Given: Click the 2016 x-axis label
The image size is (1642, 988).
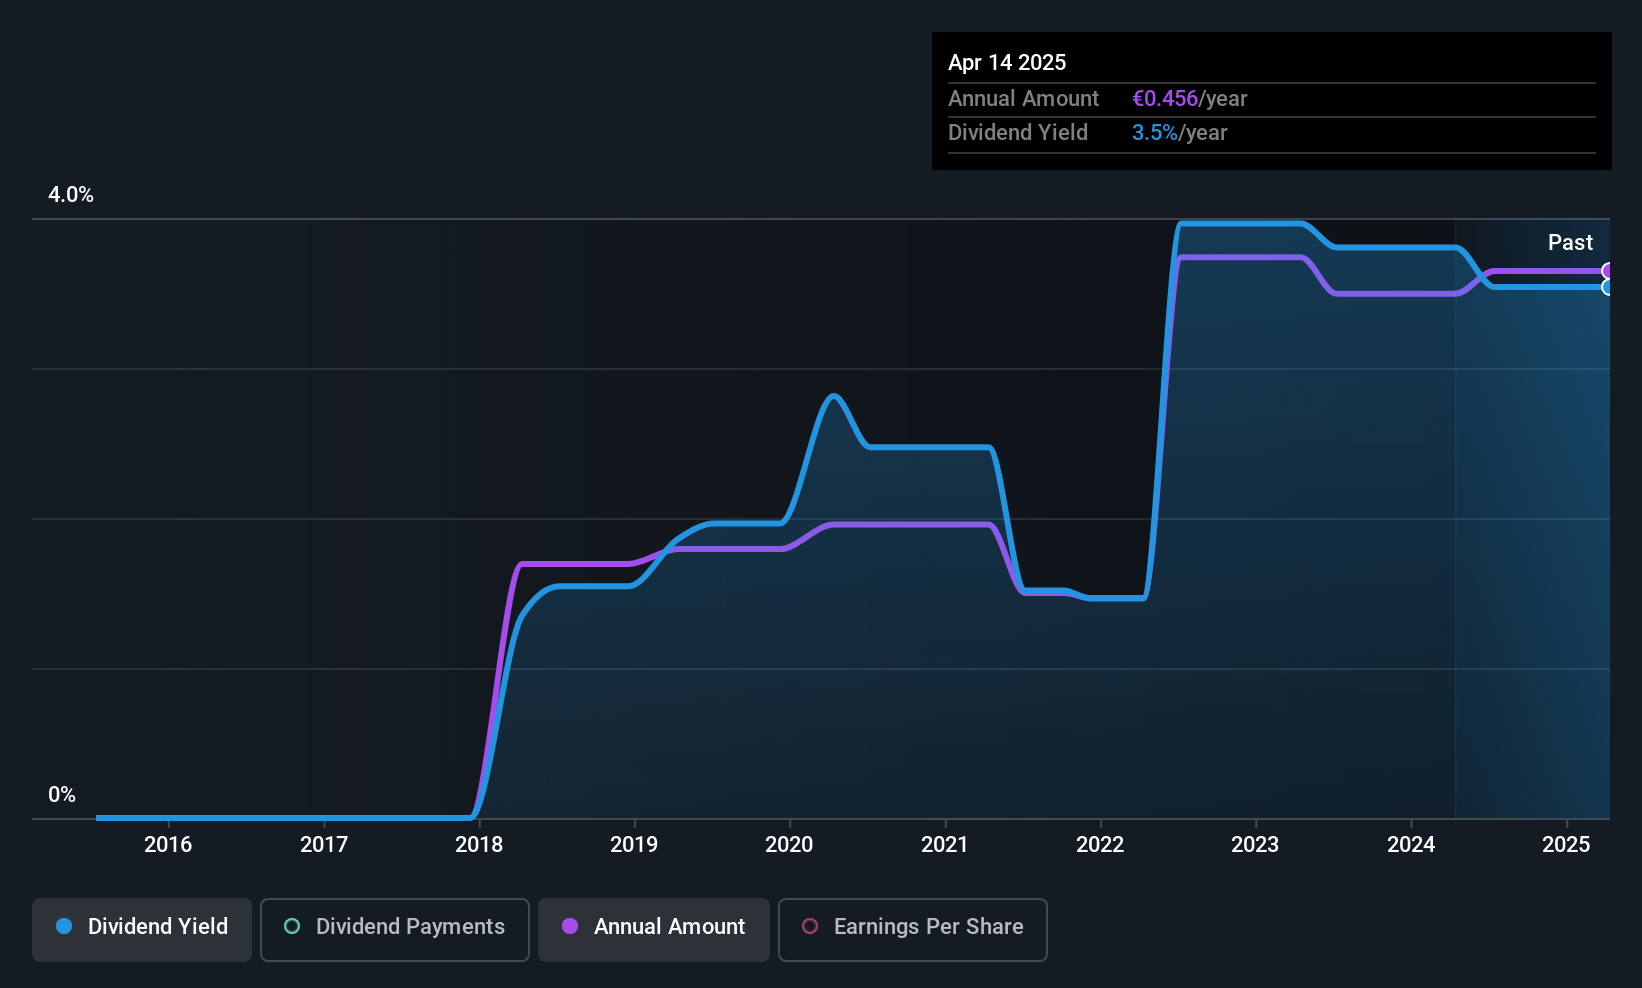Looking at the screenshot, I should [168, 844].
